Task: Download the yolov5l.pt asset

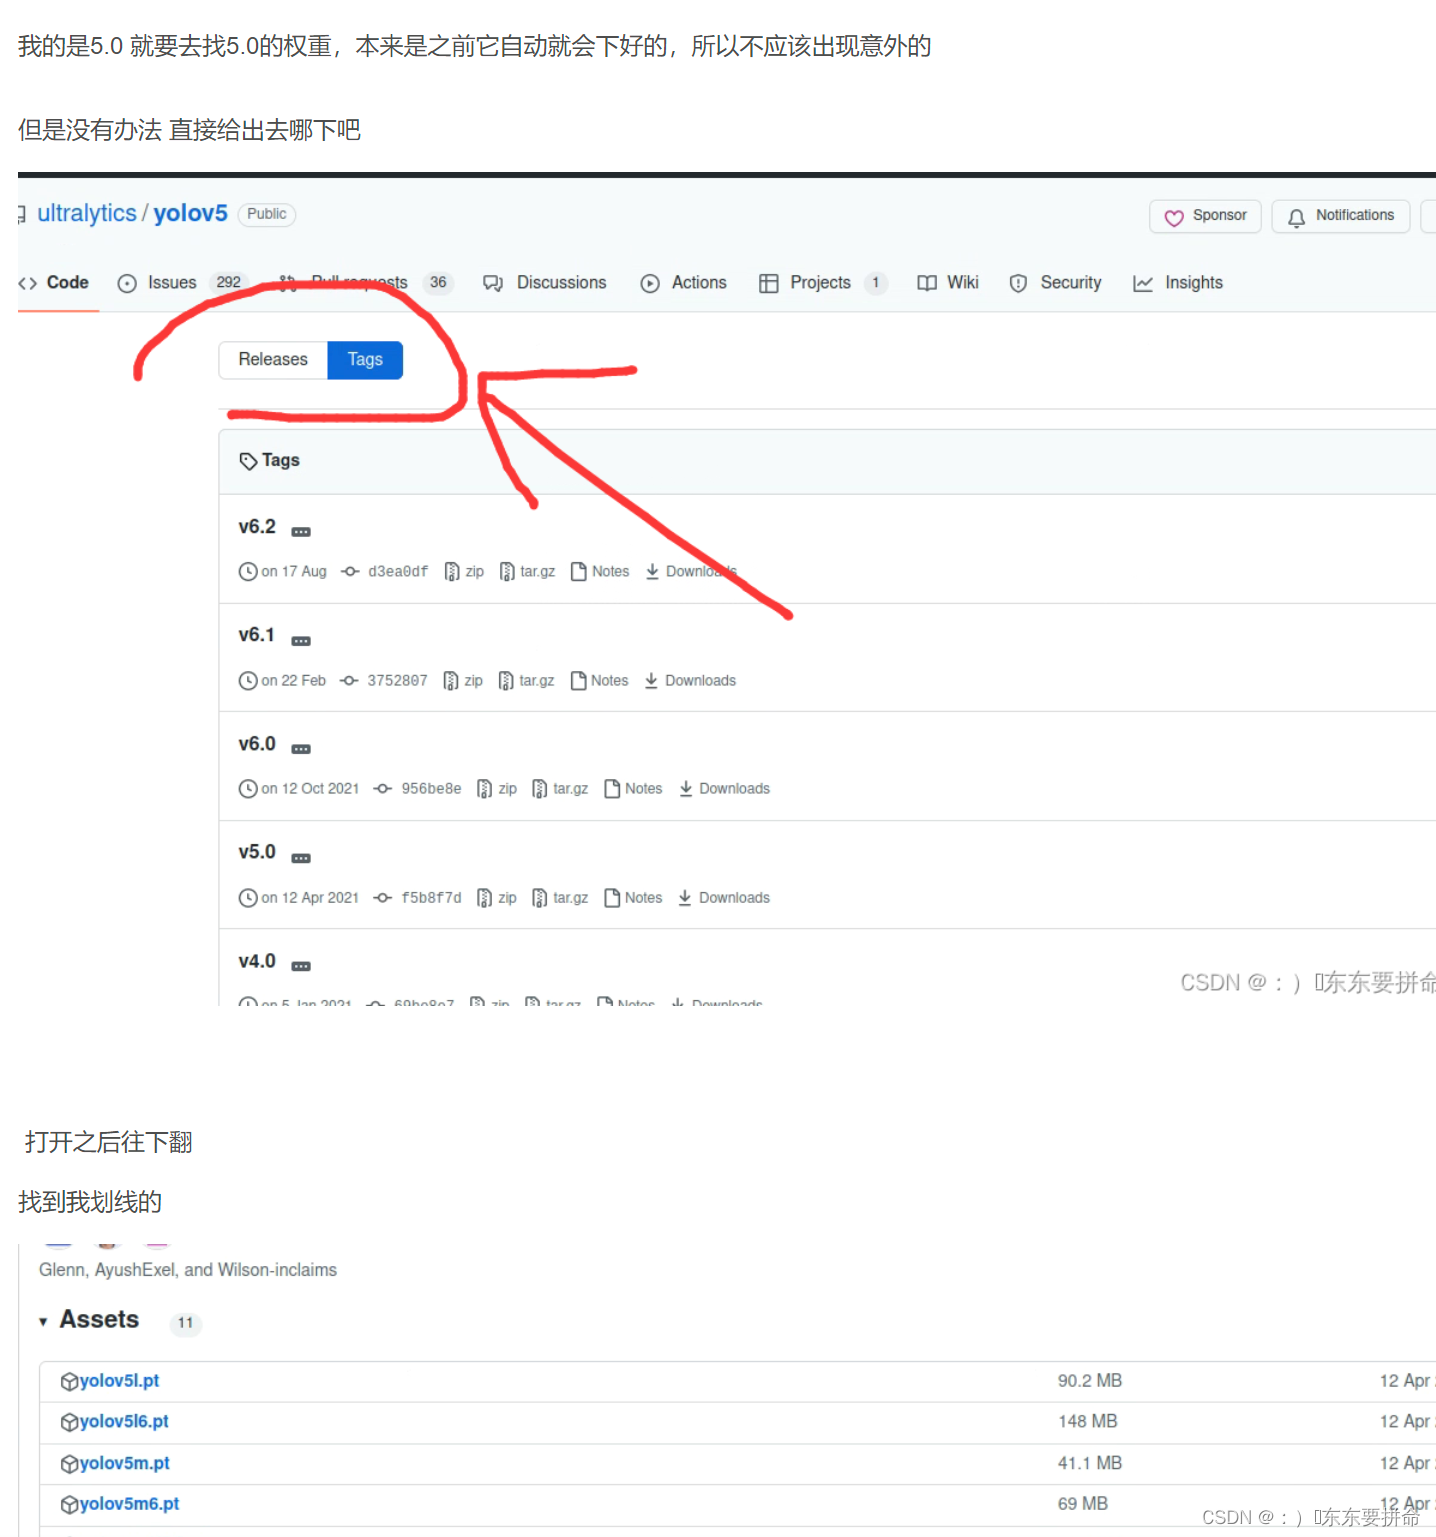Action: 119,1381
